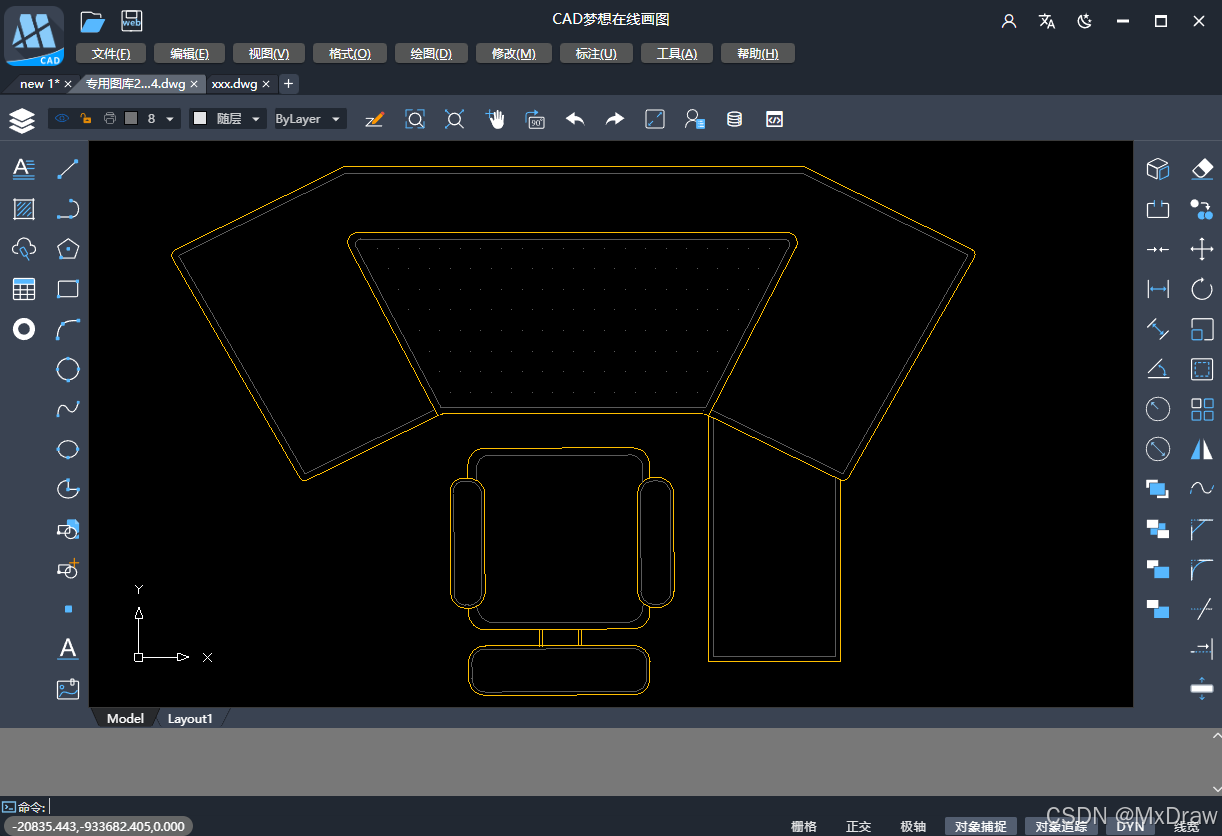This screenshot has width=1222, height=836.
Task: Open the code script icon
Action: tap(774, 119)
